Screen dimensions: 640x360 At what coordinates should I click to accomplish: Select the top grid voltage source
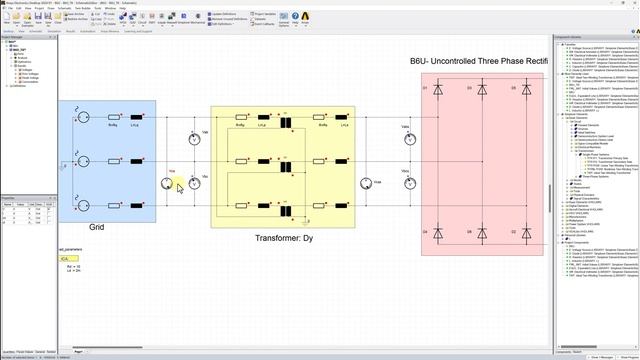point(83,117)
